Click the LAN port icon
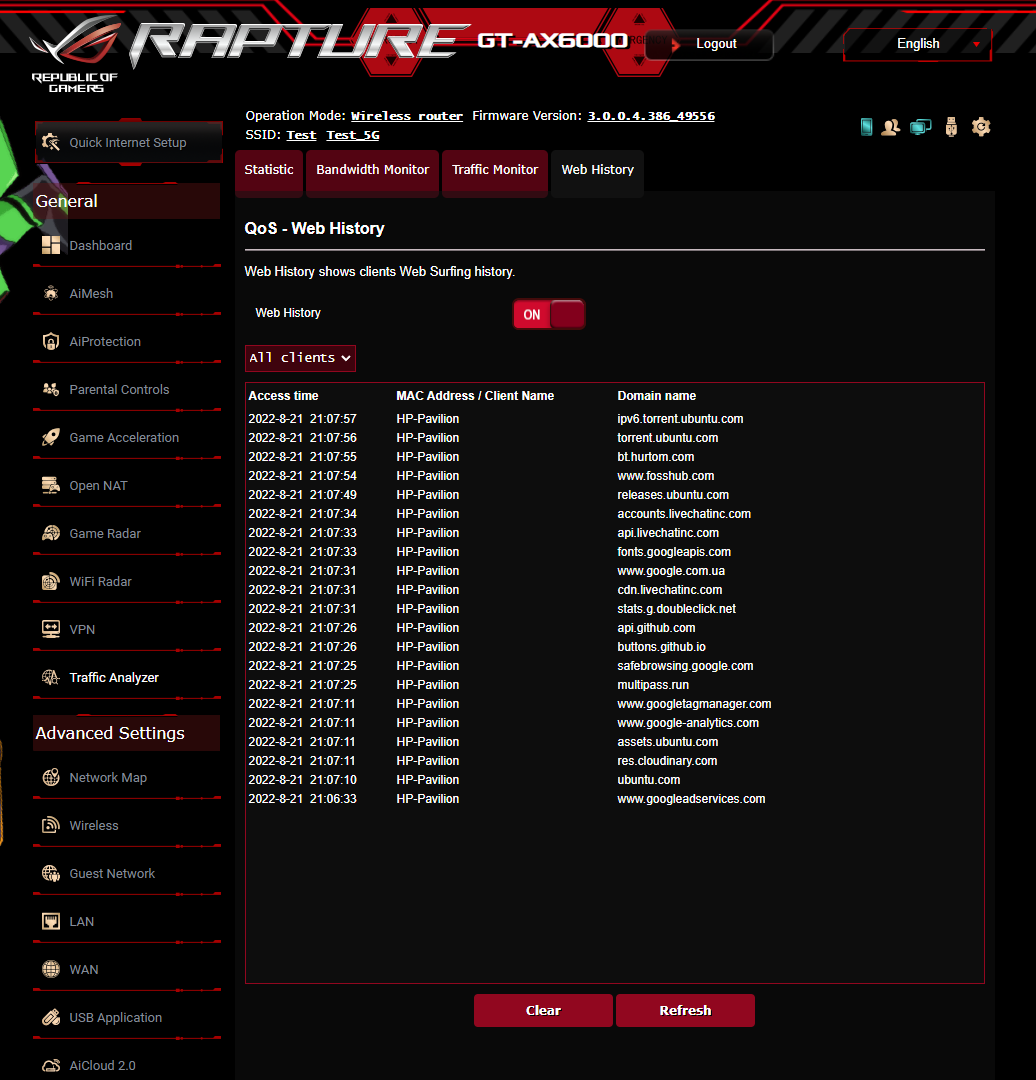 pyautogui.click(x=51, y=921)
